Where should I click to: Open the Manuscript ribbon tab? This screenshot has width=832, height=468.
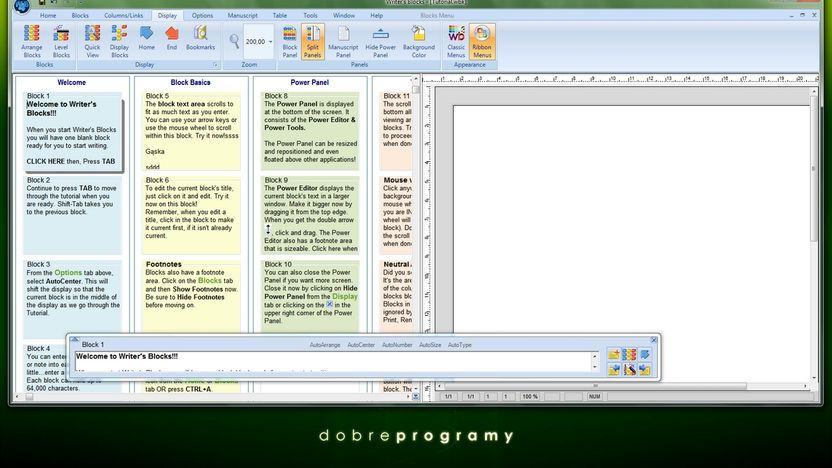pyautogui.click(x=242, y=16)
